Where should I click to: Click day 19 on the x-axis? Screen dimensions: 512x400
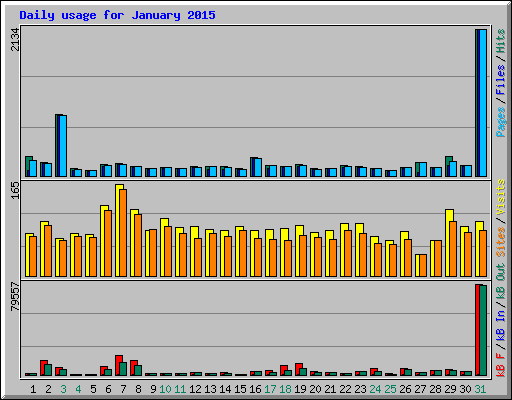[300, 389]
